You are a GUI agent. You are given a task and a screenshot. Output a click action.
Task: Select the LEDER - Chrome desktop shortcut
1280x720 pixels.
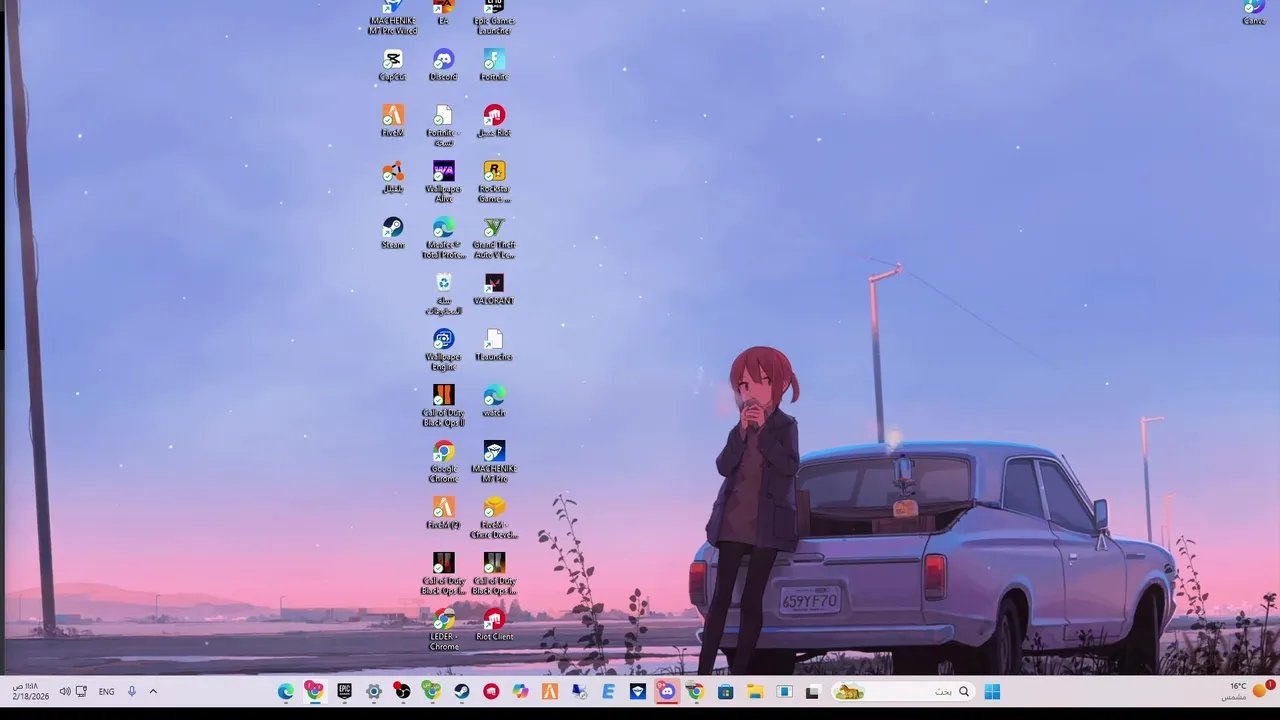click(x=443, y=630)
